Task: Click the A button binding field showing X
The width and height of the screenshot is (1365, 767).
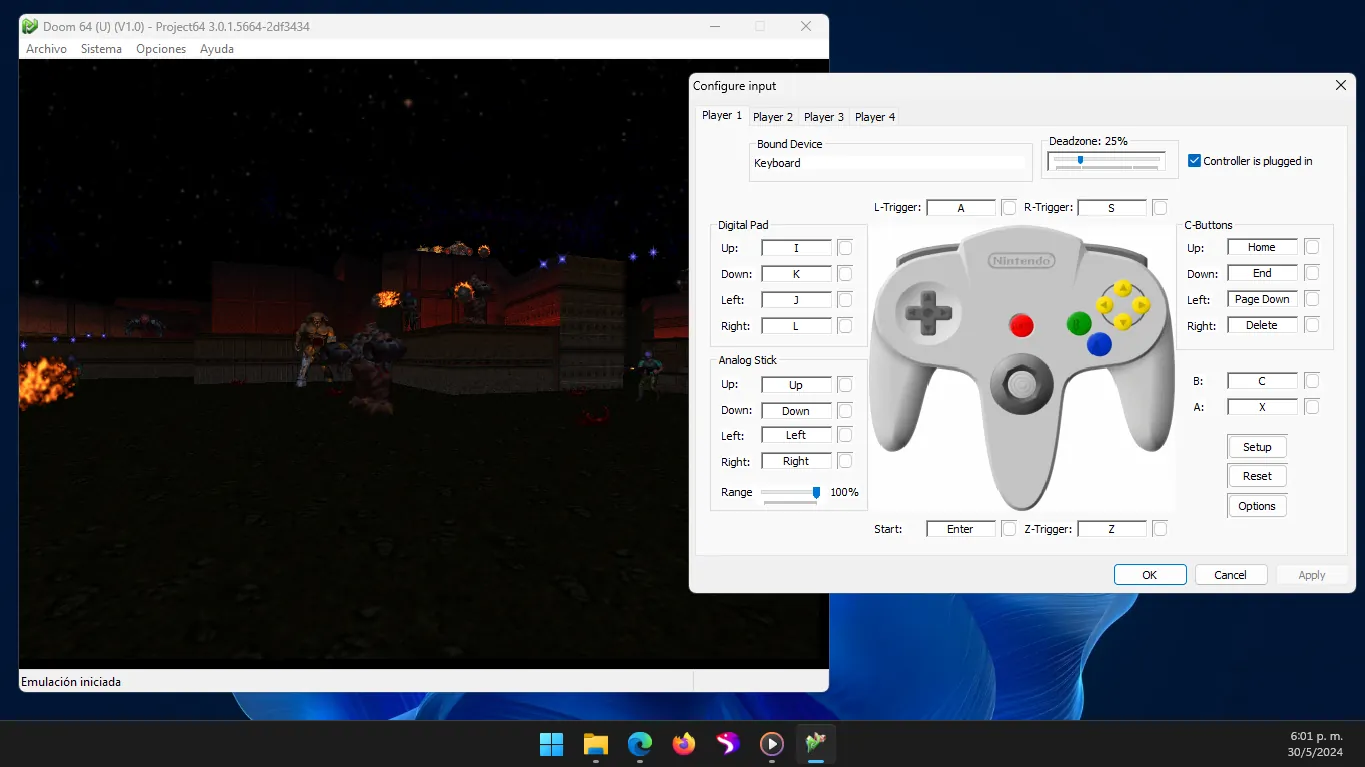Action: (x=1262, y=407)
